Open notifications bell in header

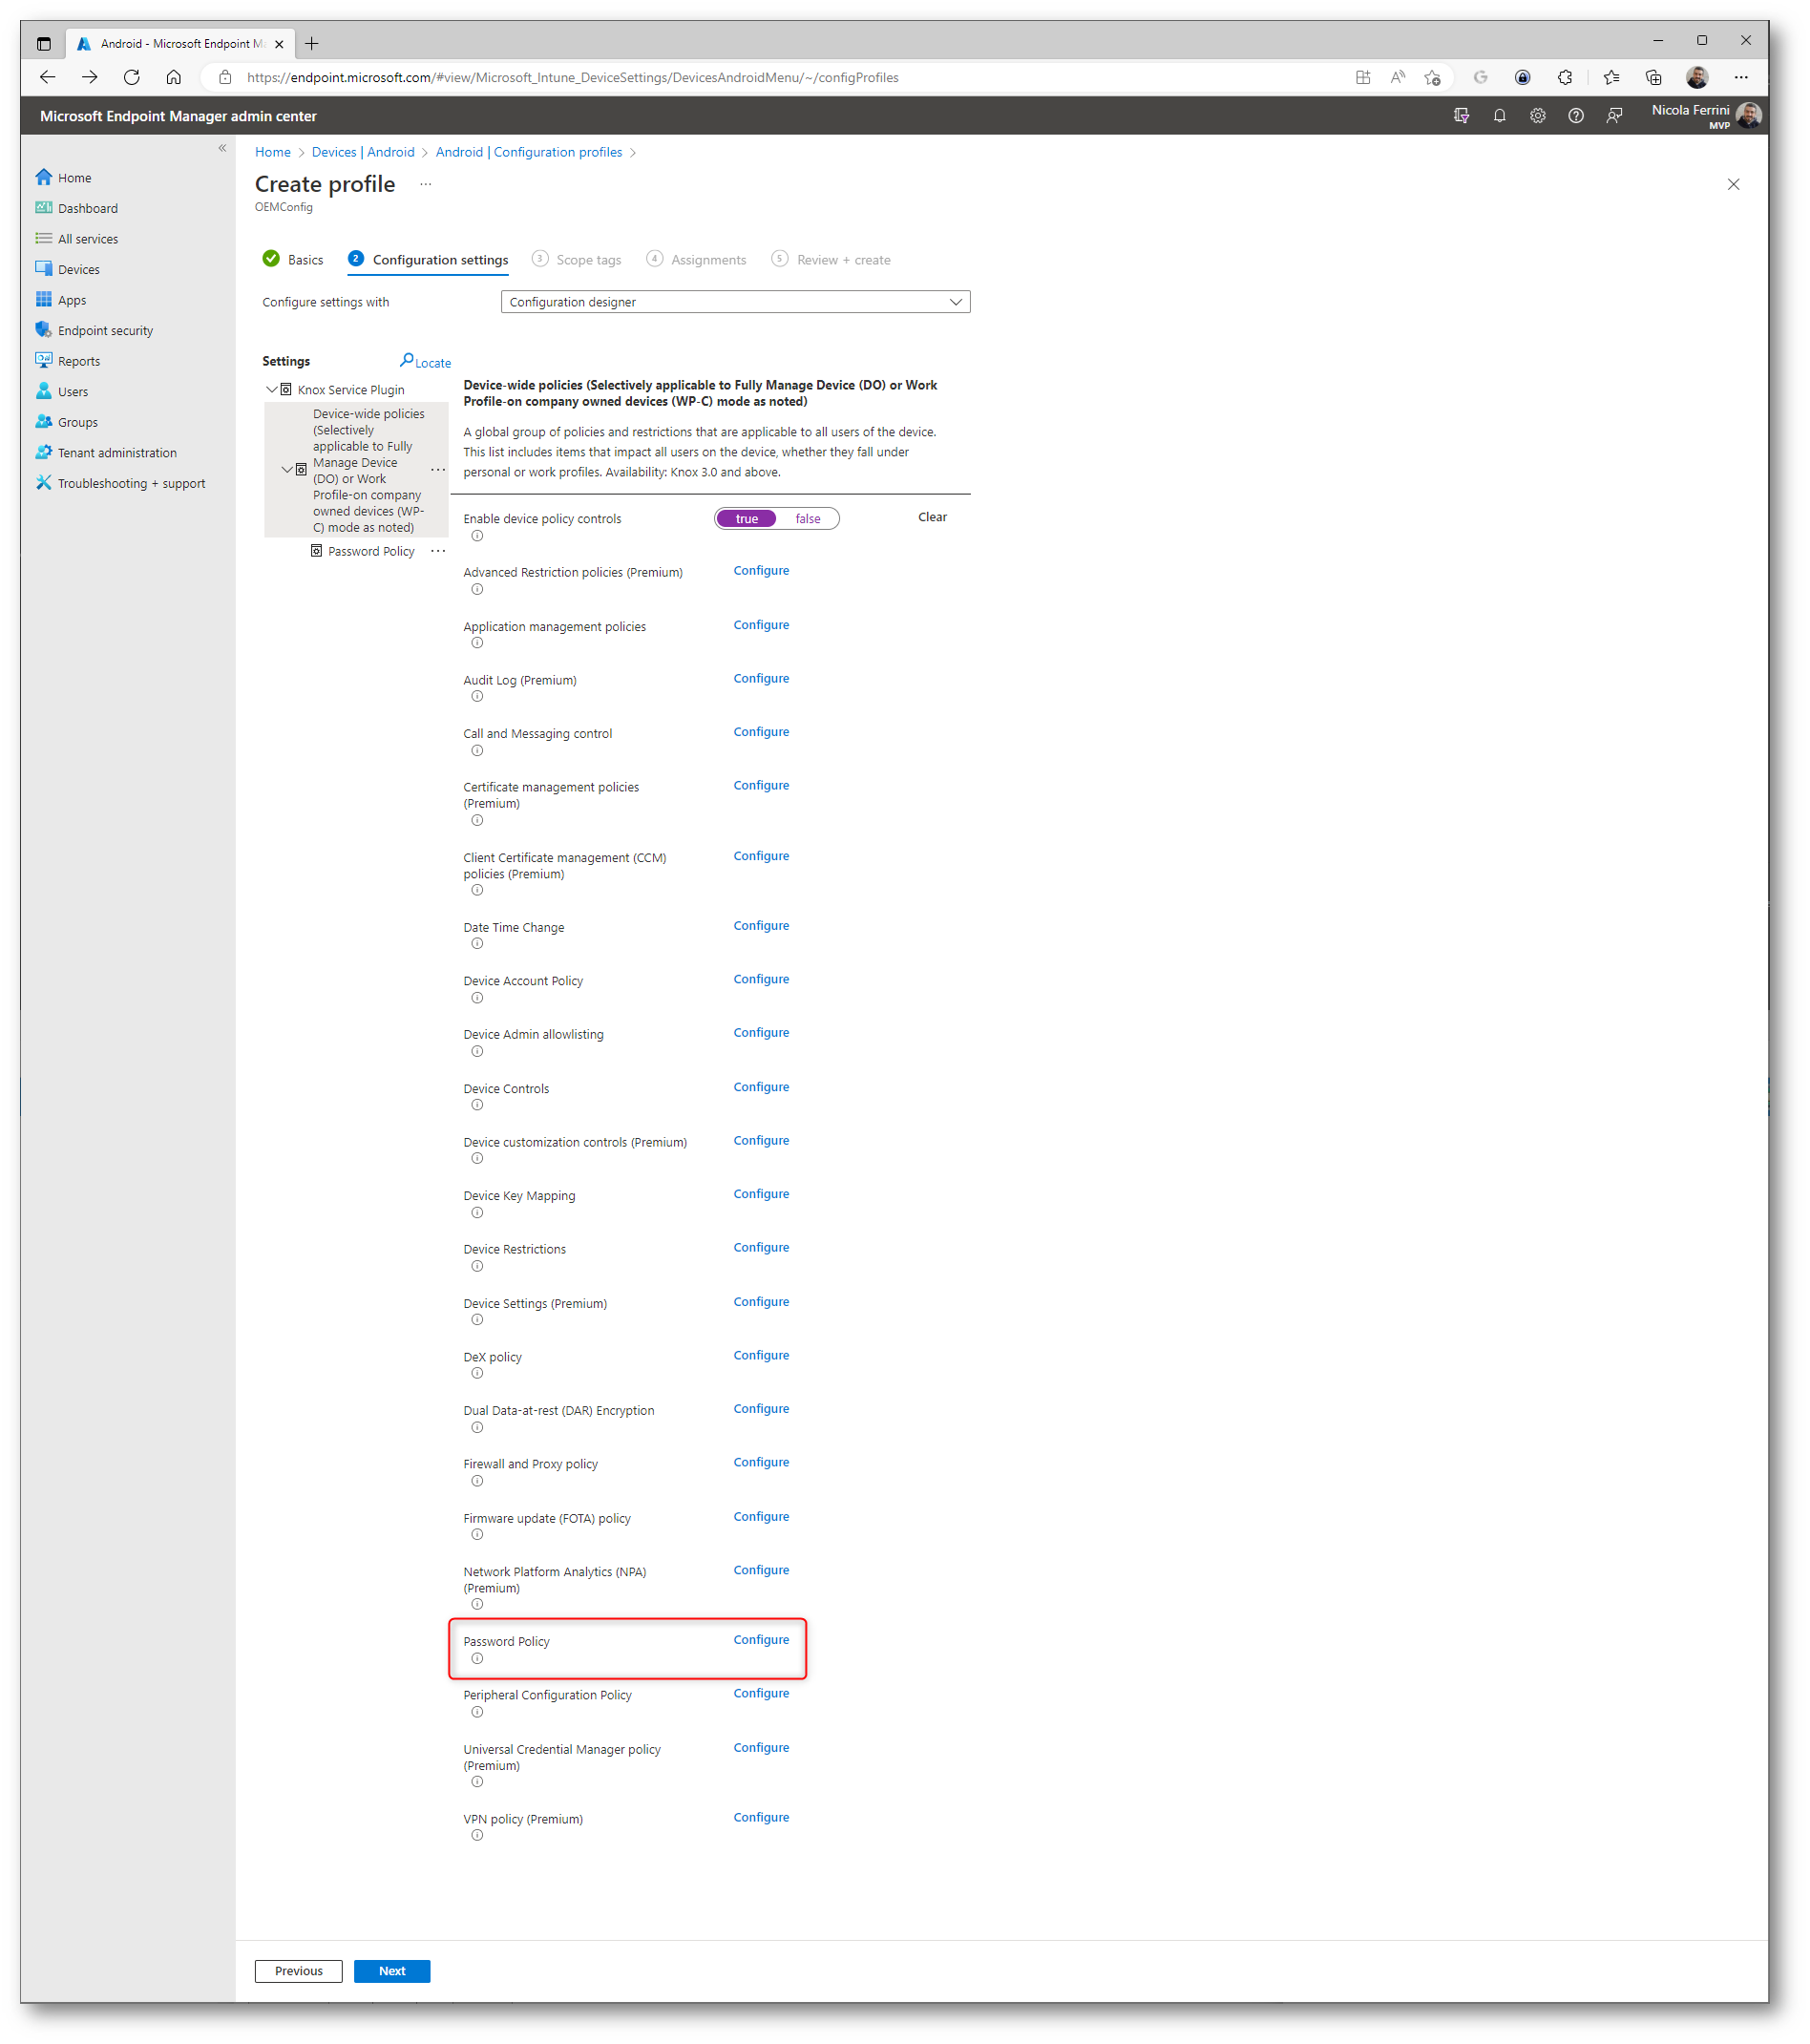click(1499, 116)
